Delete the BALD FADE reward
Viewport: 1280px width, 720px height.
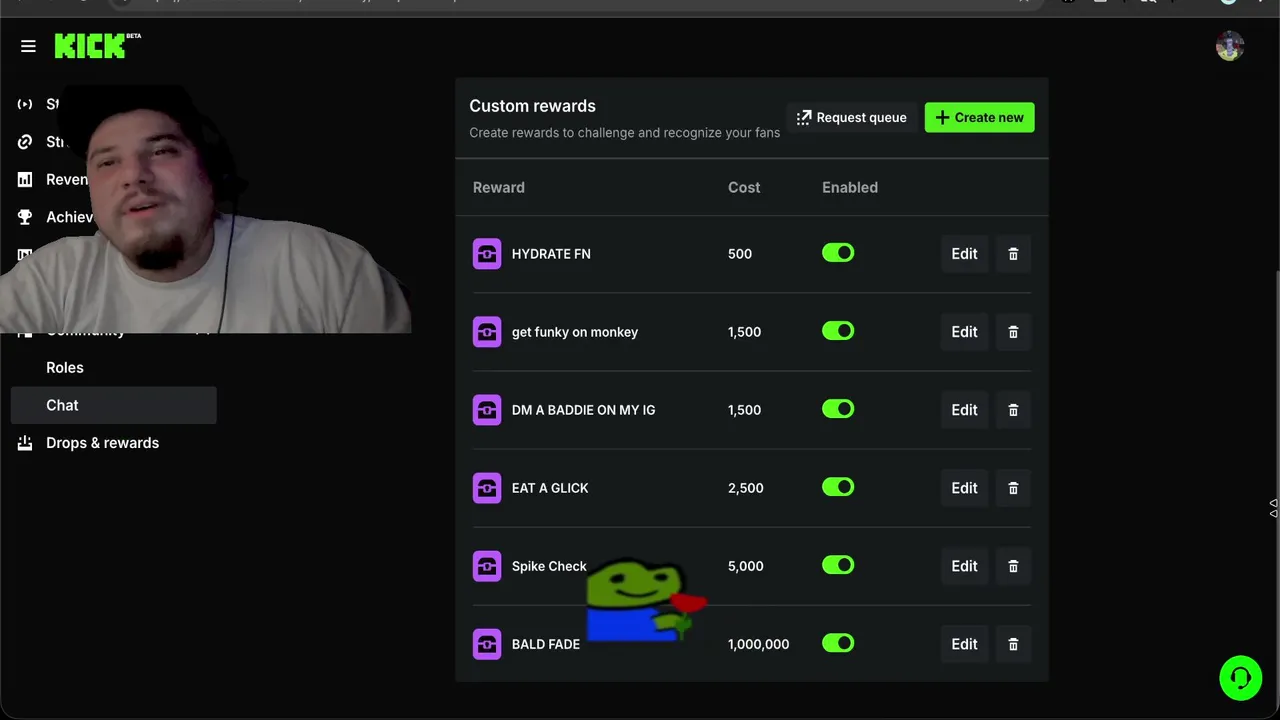(x=1013, y=644)
